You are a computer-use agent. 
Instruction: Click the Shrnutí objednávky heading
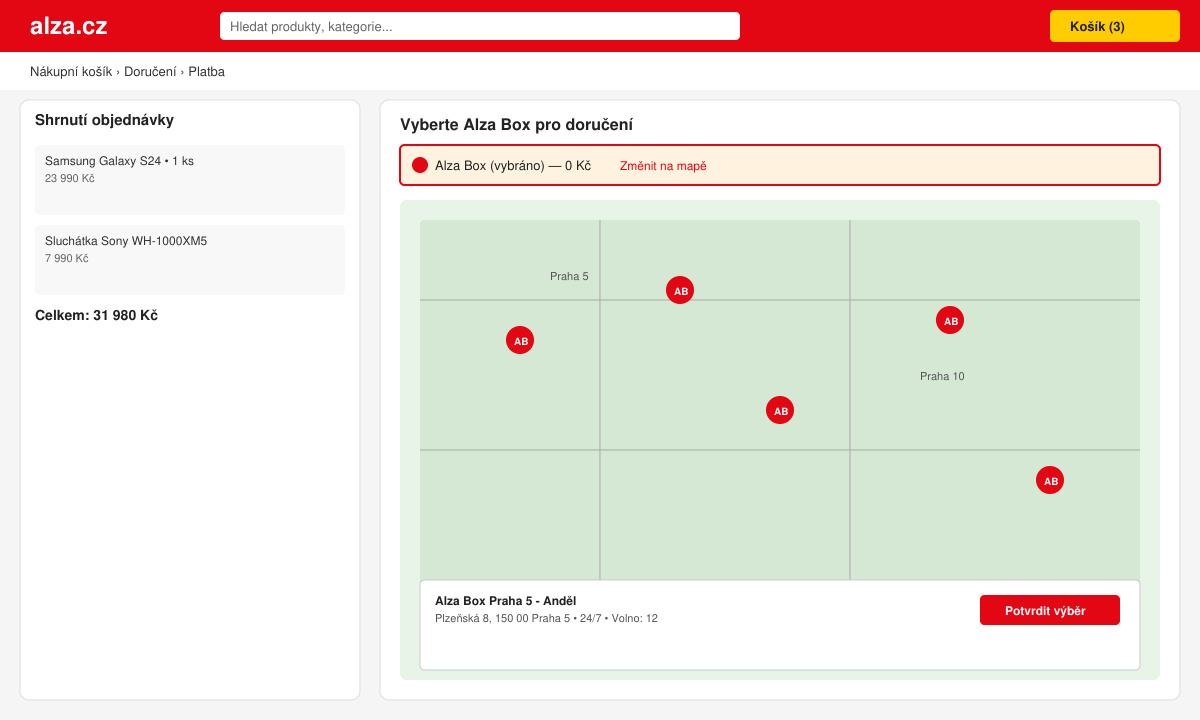tap(104, 120)
